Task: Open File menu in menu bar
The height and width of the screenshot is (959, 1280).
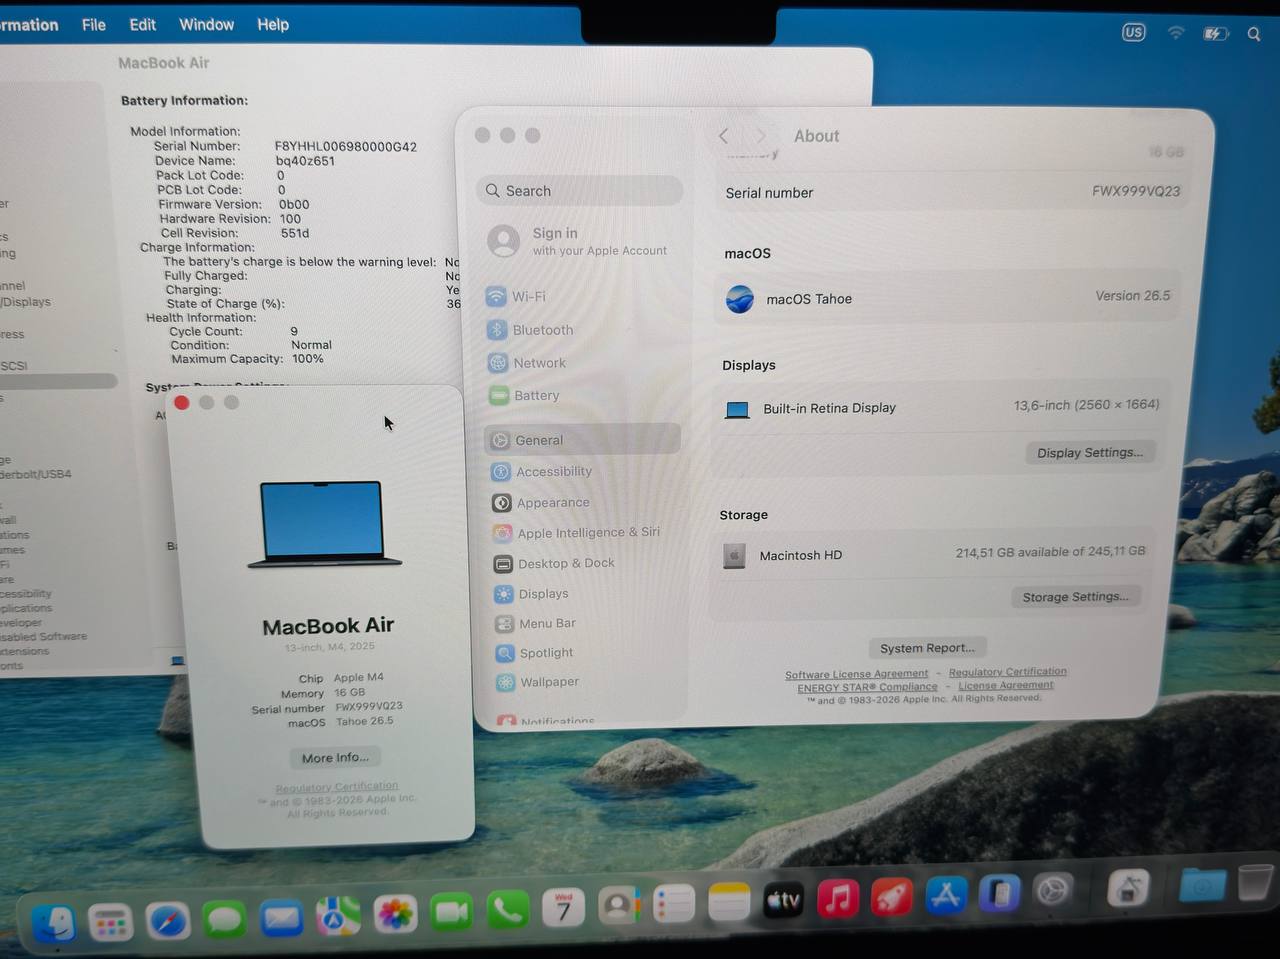Action: (x=94, y=25)
